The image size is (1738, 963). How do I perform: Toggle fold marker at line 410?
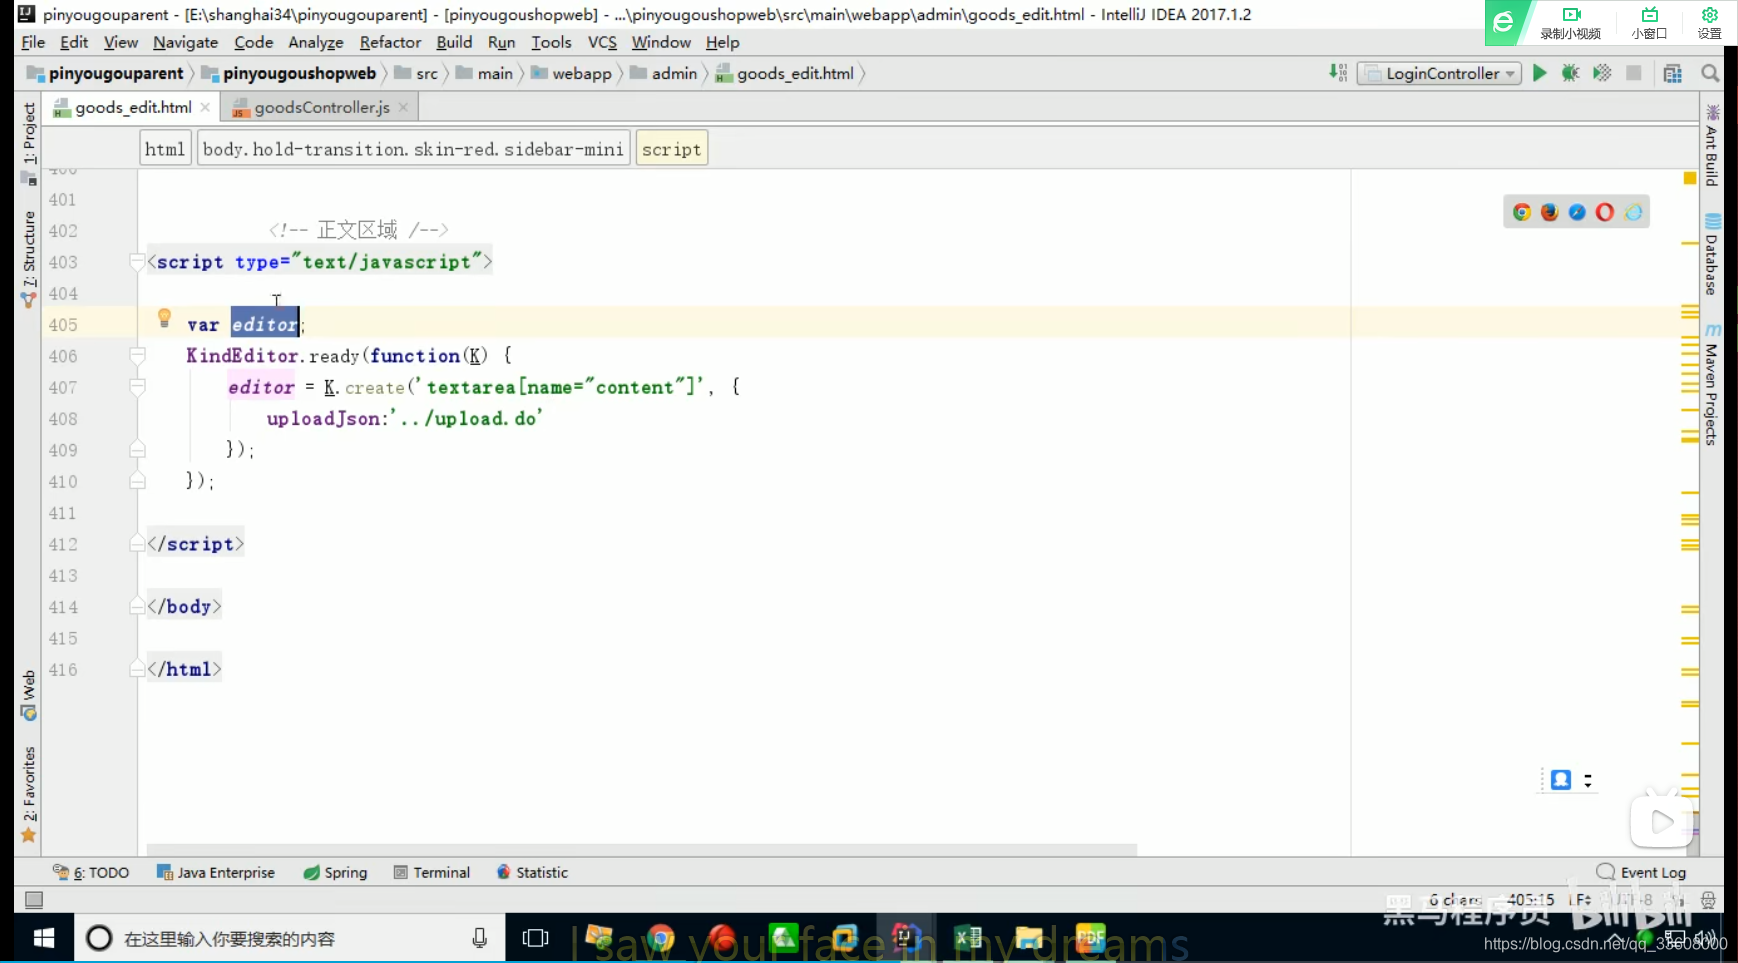click(137, 481)
